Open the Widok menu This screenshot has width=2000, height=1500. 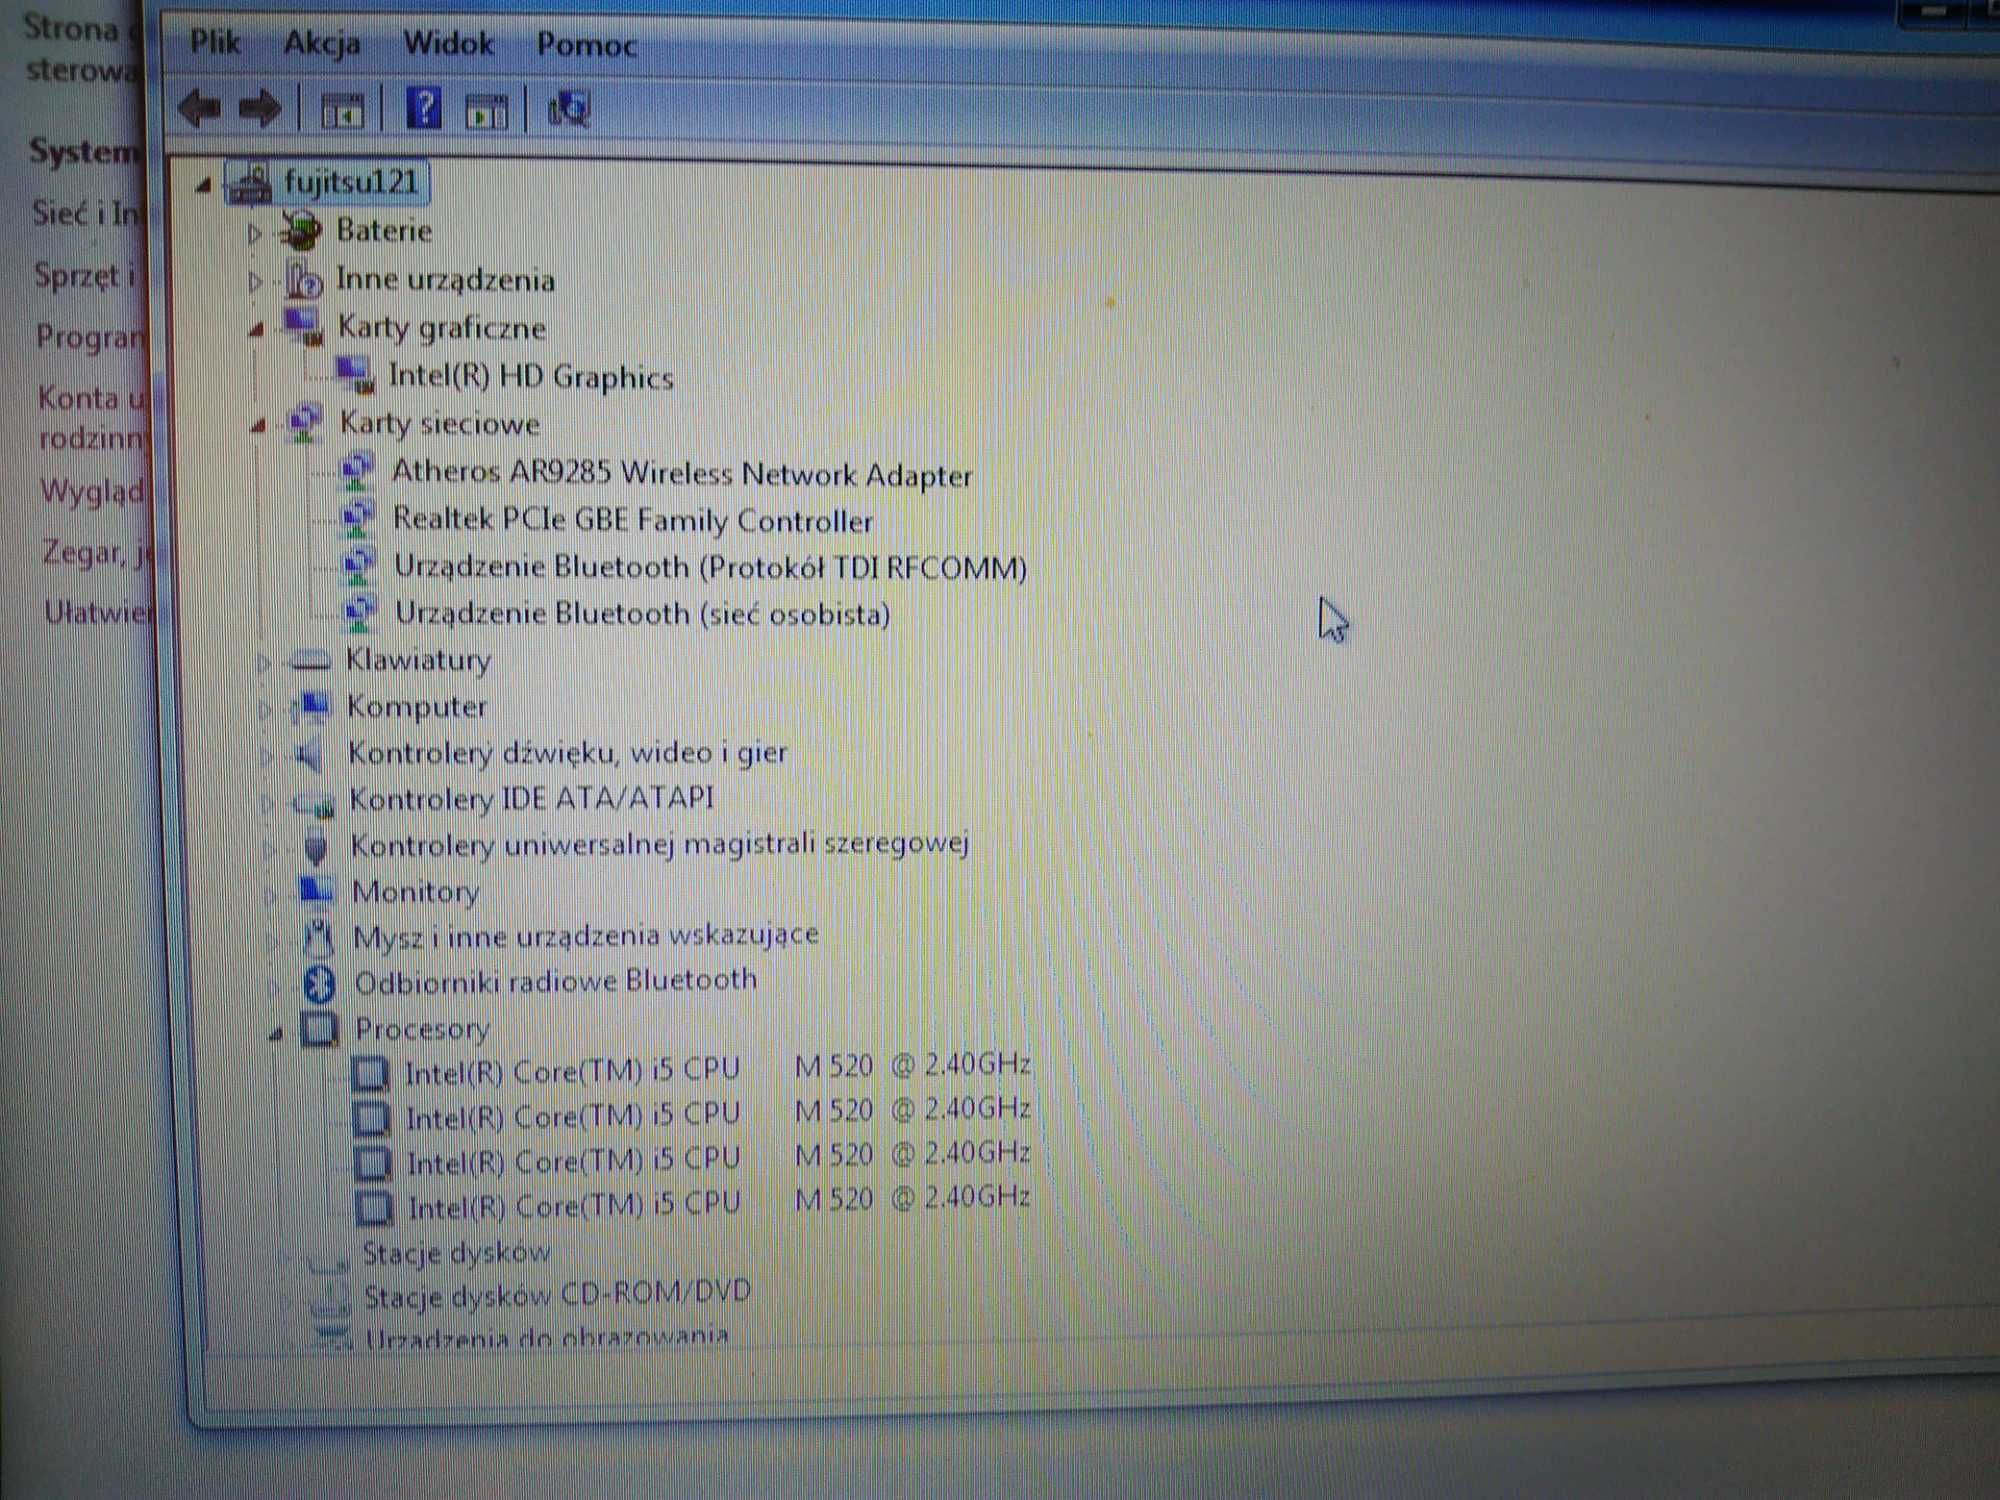tap(448, 44)
